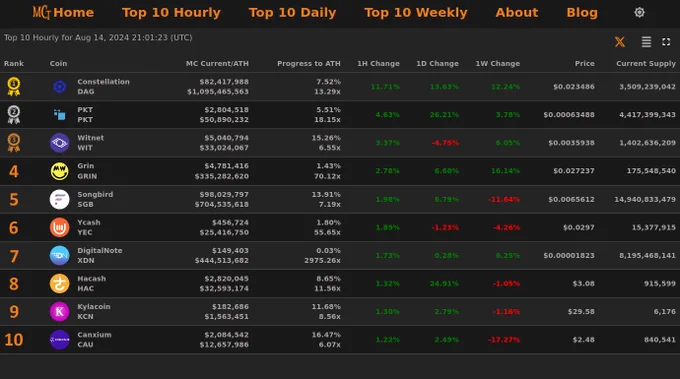
Task: Click Constellation price $0.023486
Action: click(x=574, y=87)
